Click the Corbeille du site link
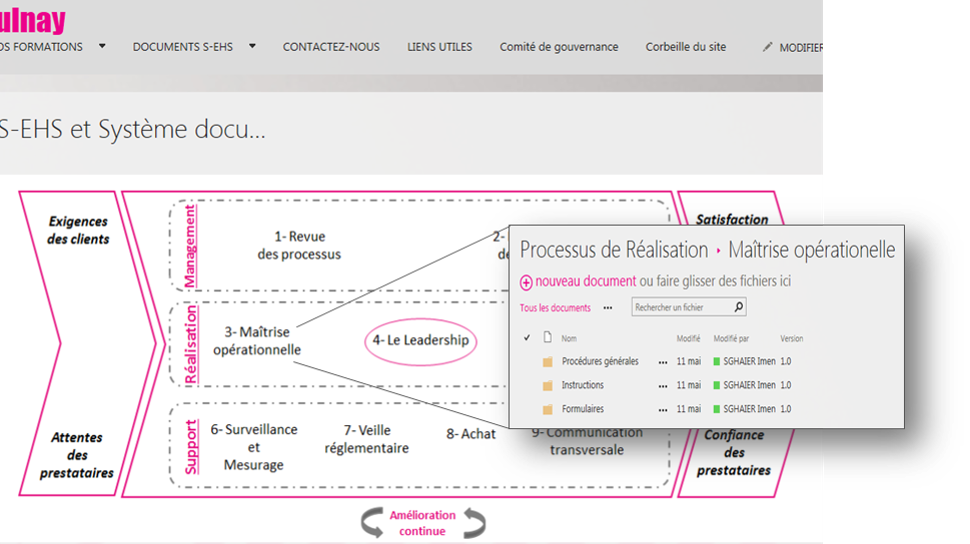The width and height of the screenshot is (970, 544). coord(686,47)
